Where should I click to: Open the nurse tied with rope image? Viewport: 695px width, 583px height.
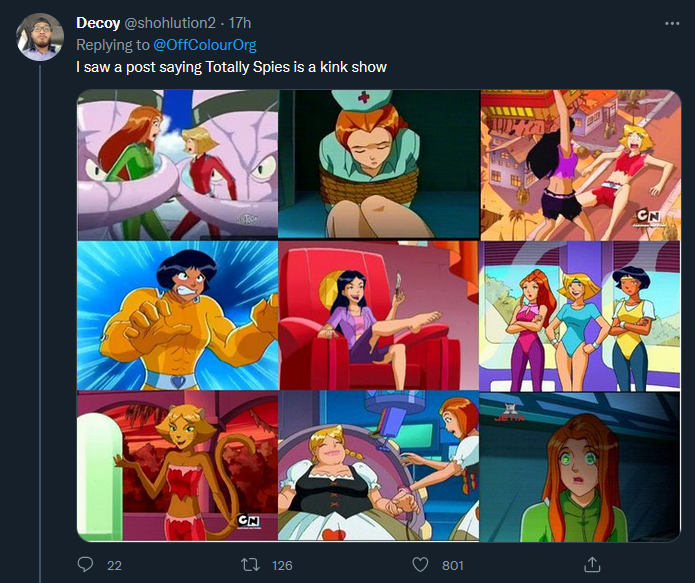[x=379, y=164]
